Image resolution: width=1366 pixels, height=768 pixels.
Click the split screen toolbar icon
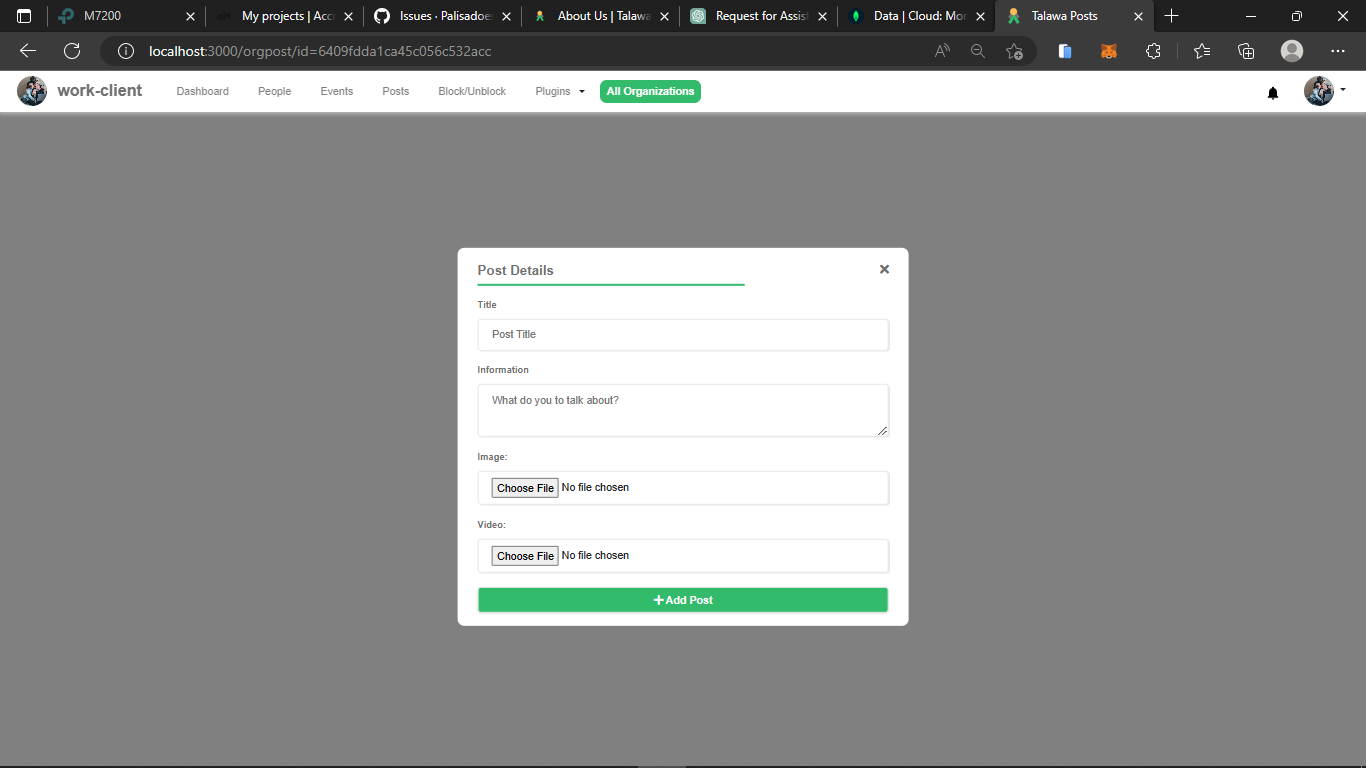coord(1064,51)
